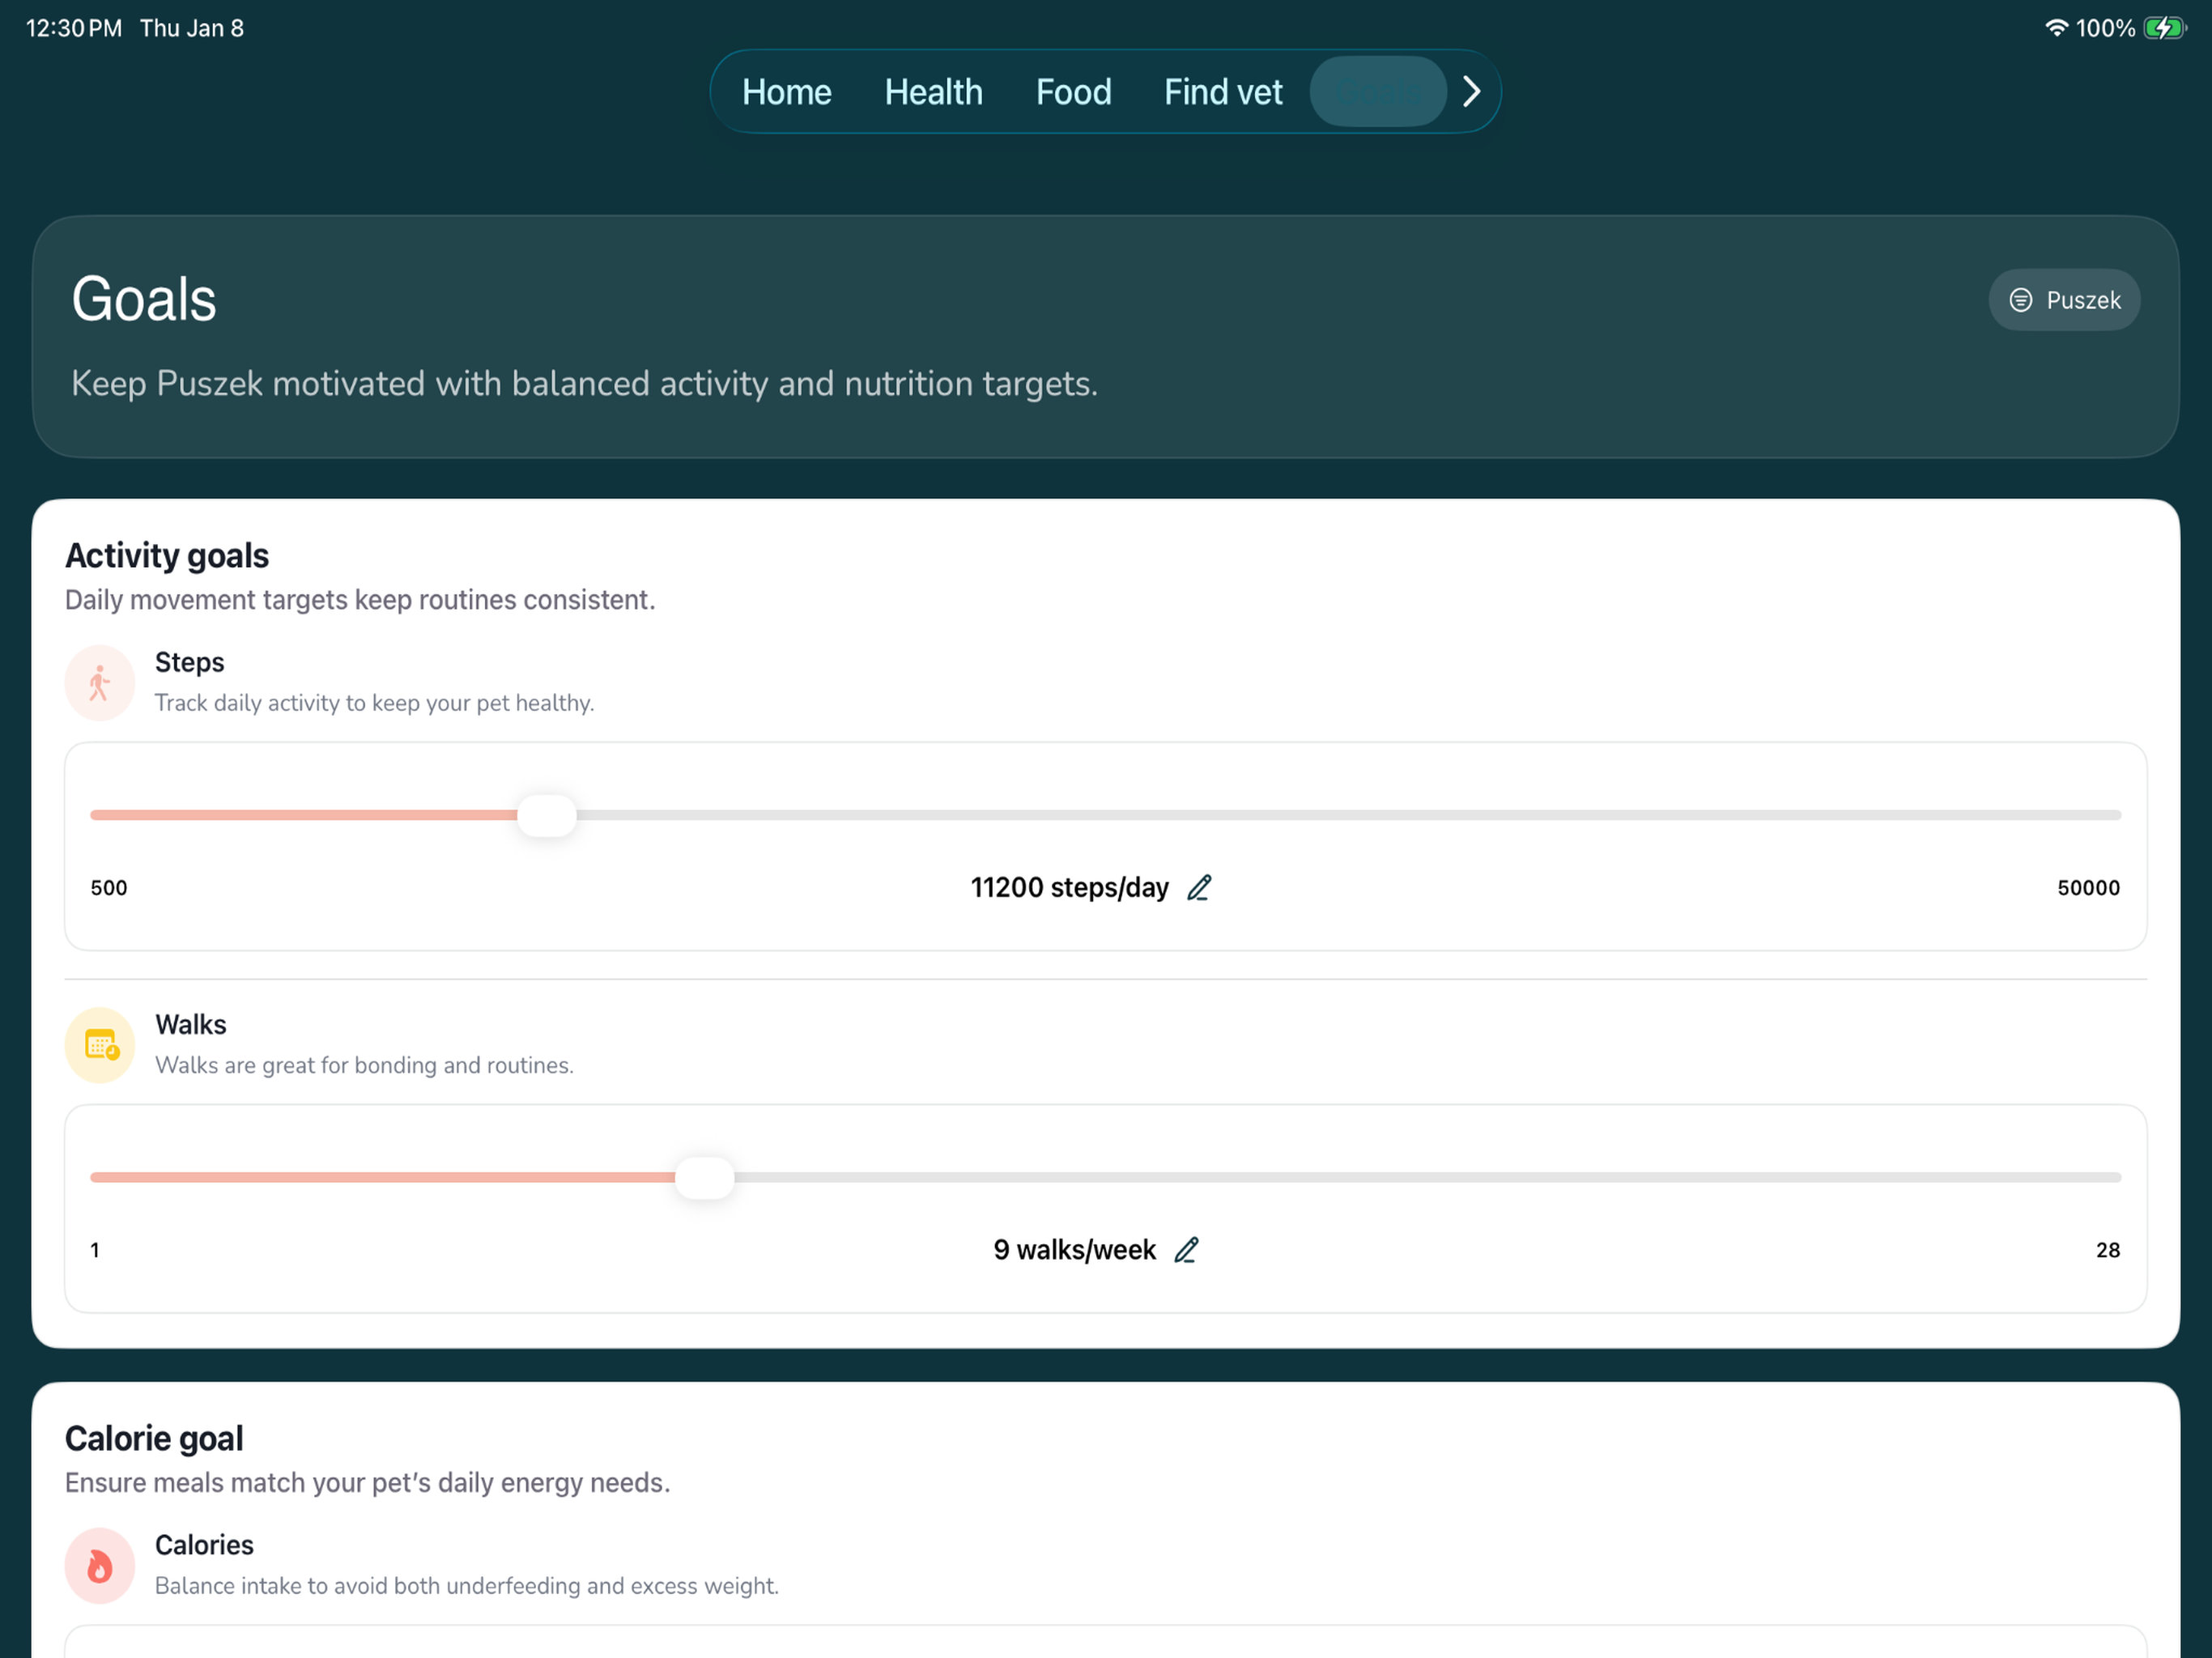Click the "Calories" goal title

[x=204, y=1545]
